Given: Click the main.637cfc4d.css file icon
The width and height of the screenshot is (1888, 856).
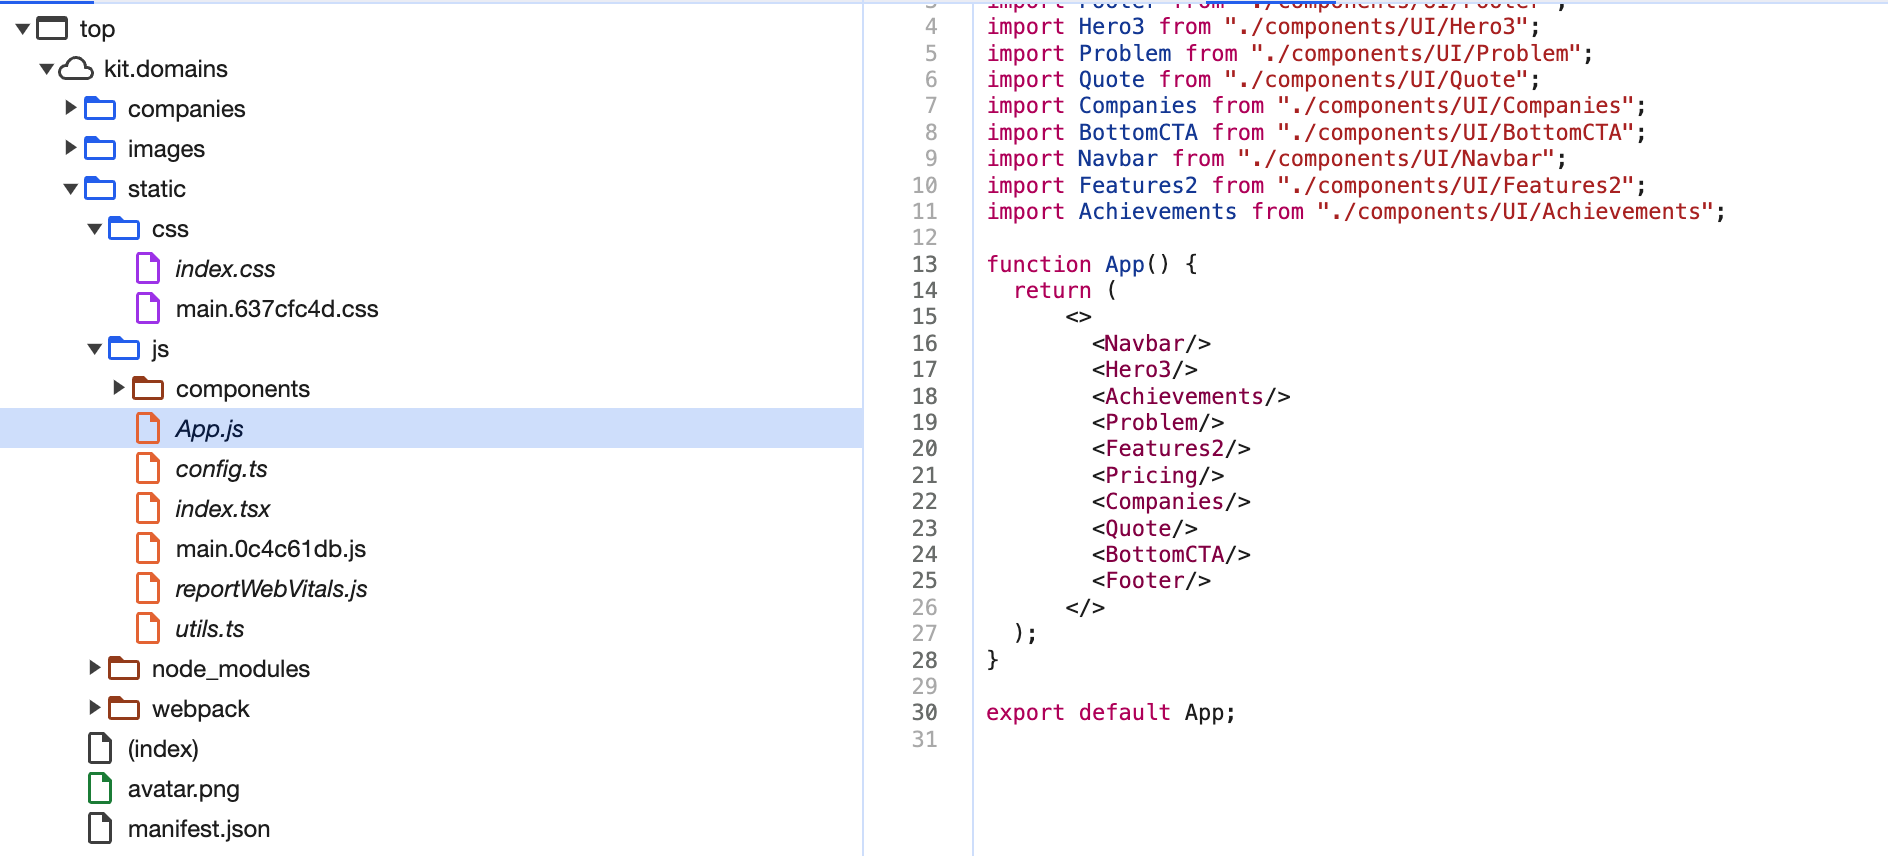Looking at the screenshot, I should pyautogui.click(x=148, y=309).
